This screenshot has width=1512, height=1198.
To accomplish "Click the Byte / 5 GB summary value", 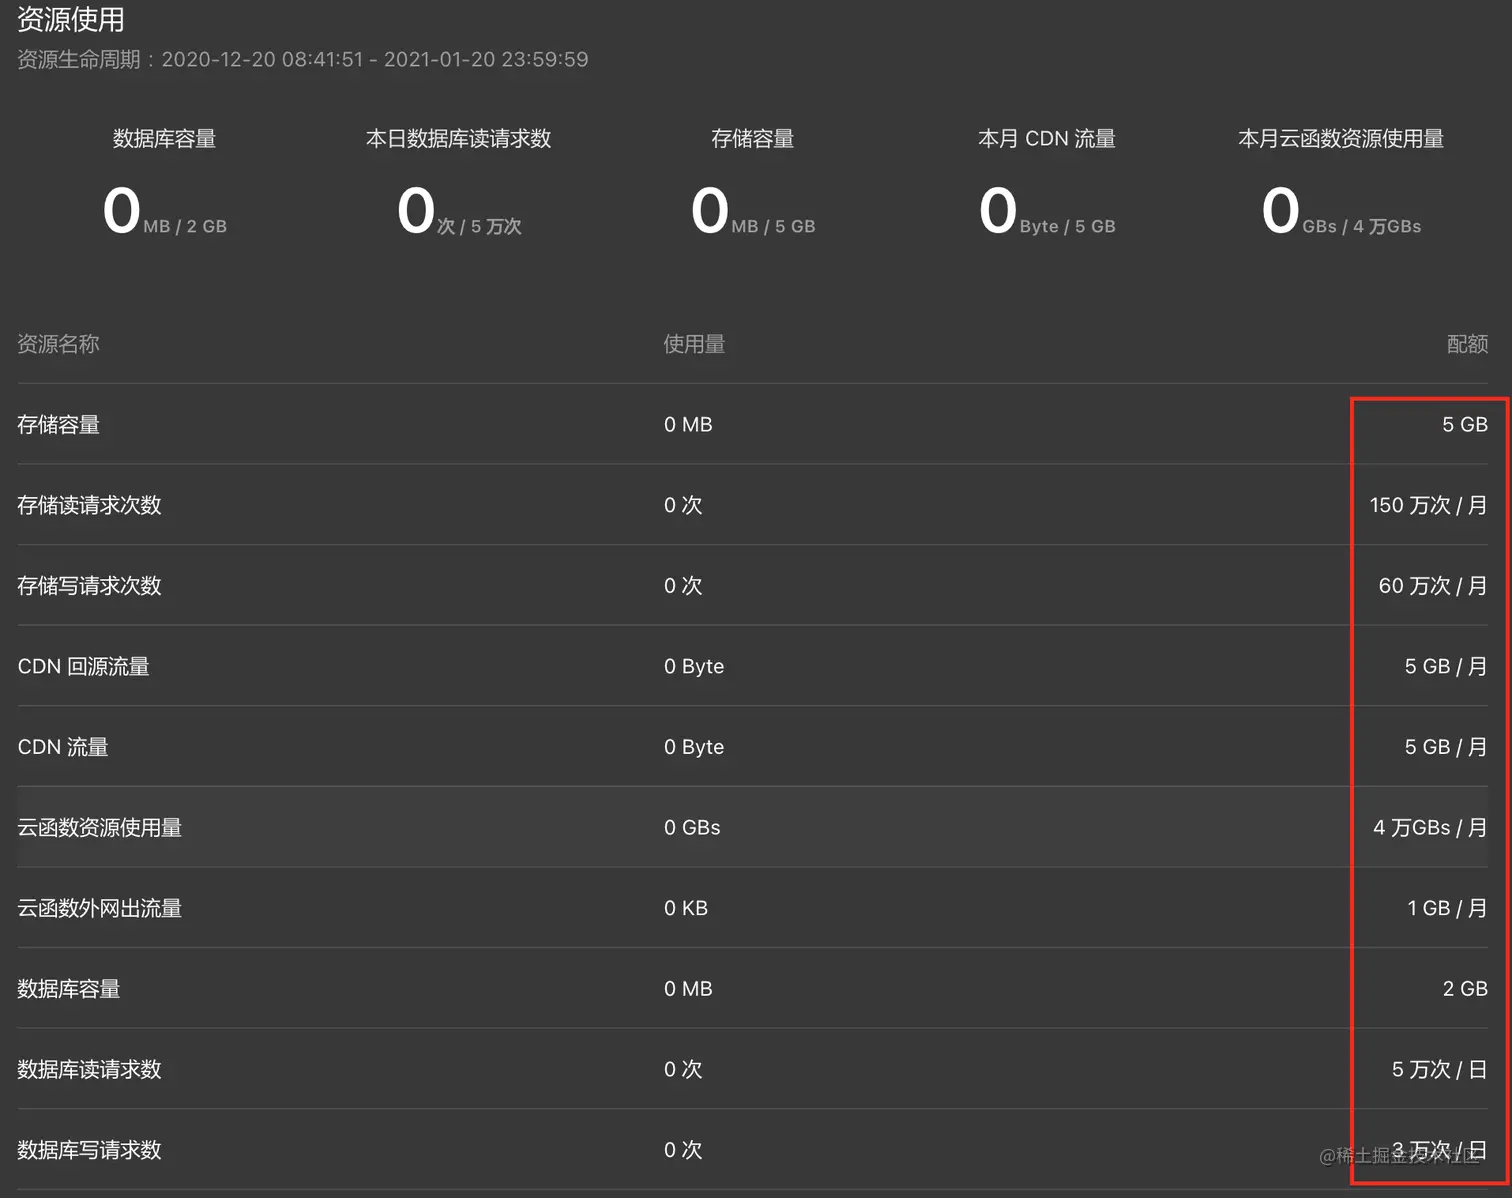I will pos(1067,227).
